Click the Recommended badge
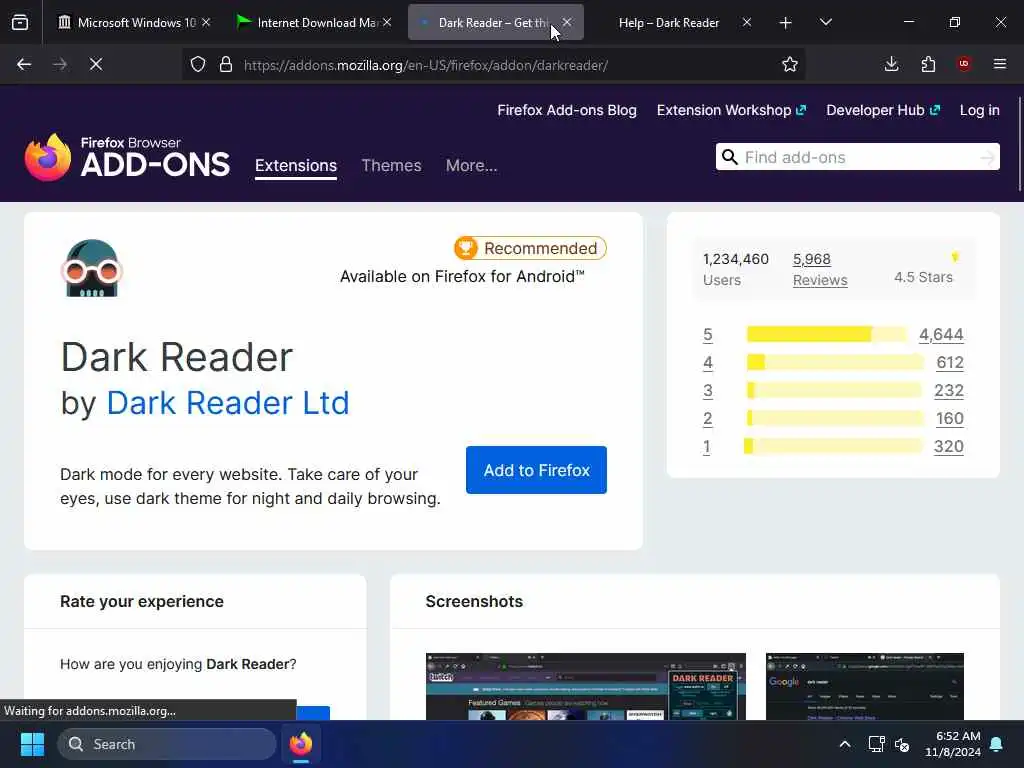The height and width of the screenshot is (768, 1024). [530, 248]
